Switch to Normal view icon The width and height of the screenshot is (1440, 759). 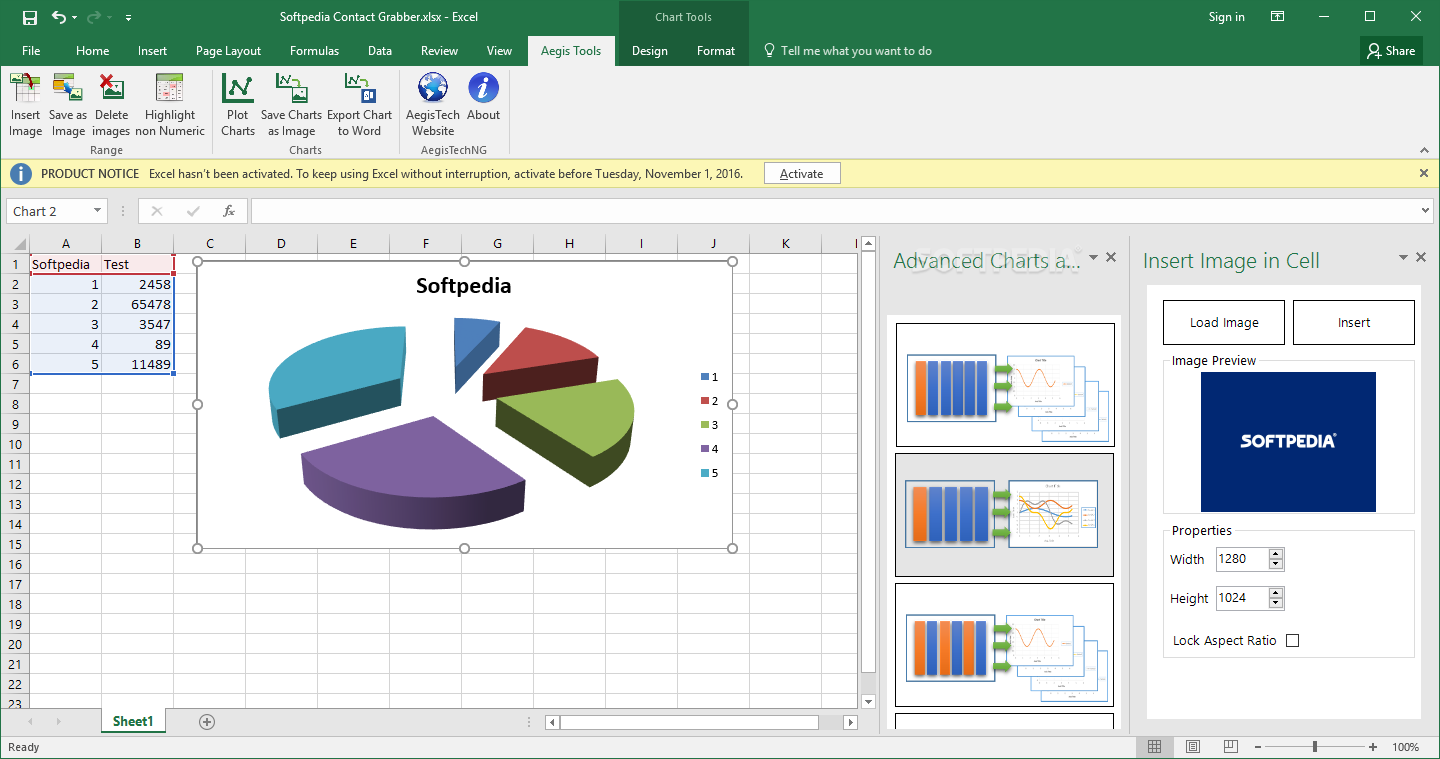[1155, 747]
